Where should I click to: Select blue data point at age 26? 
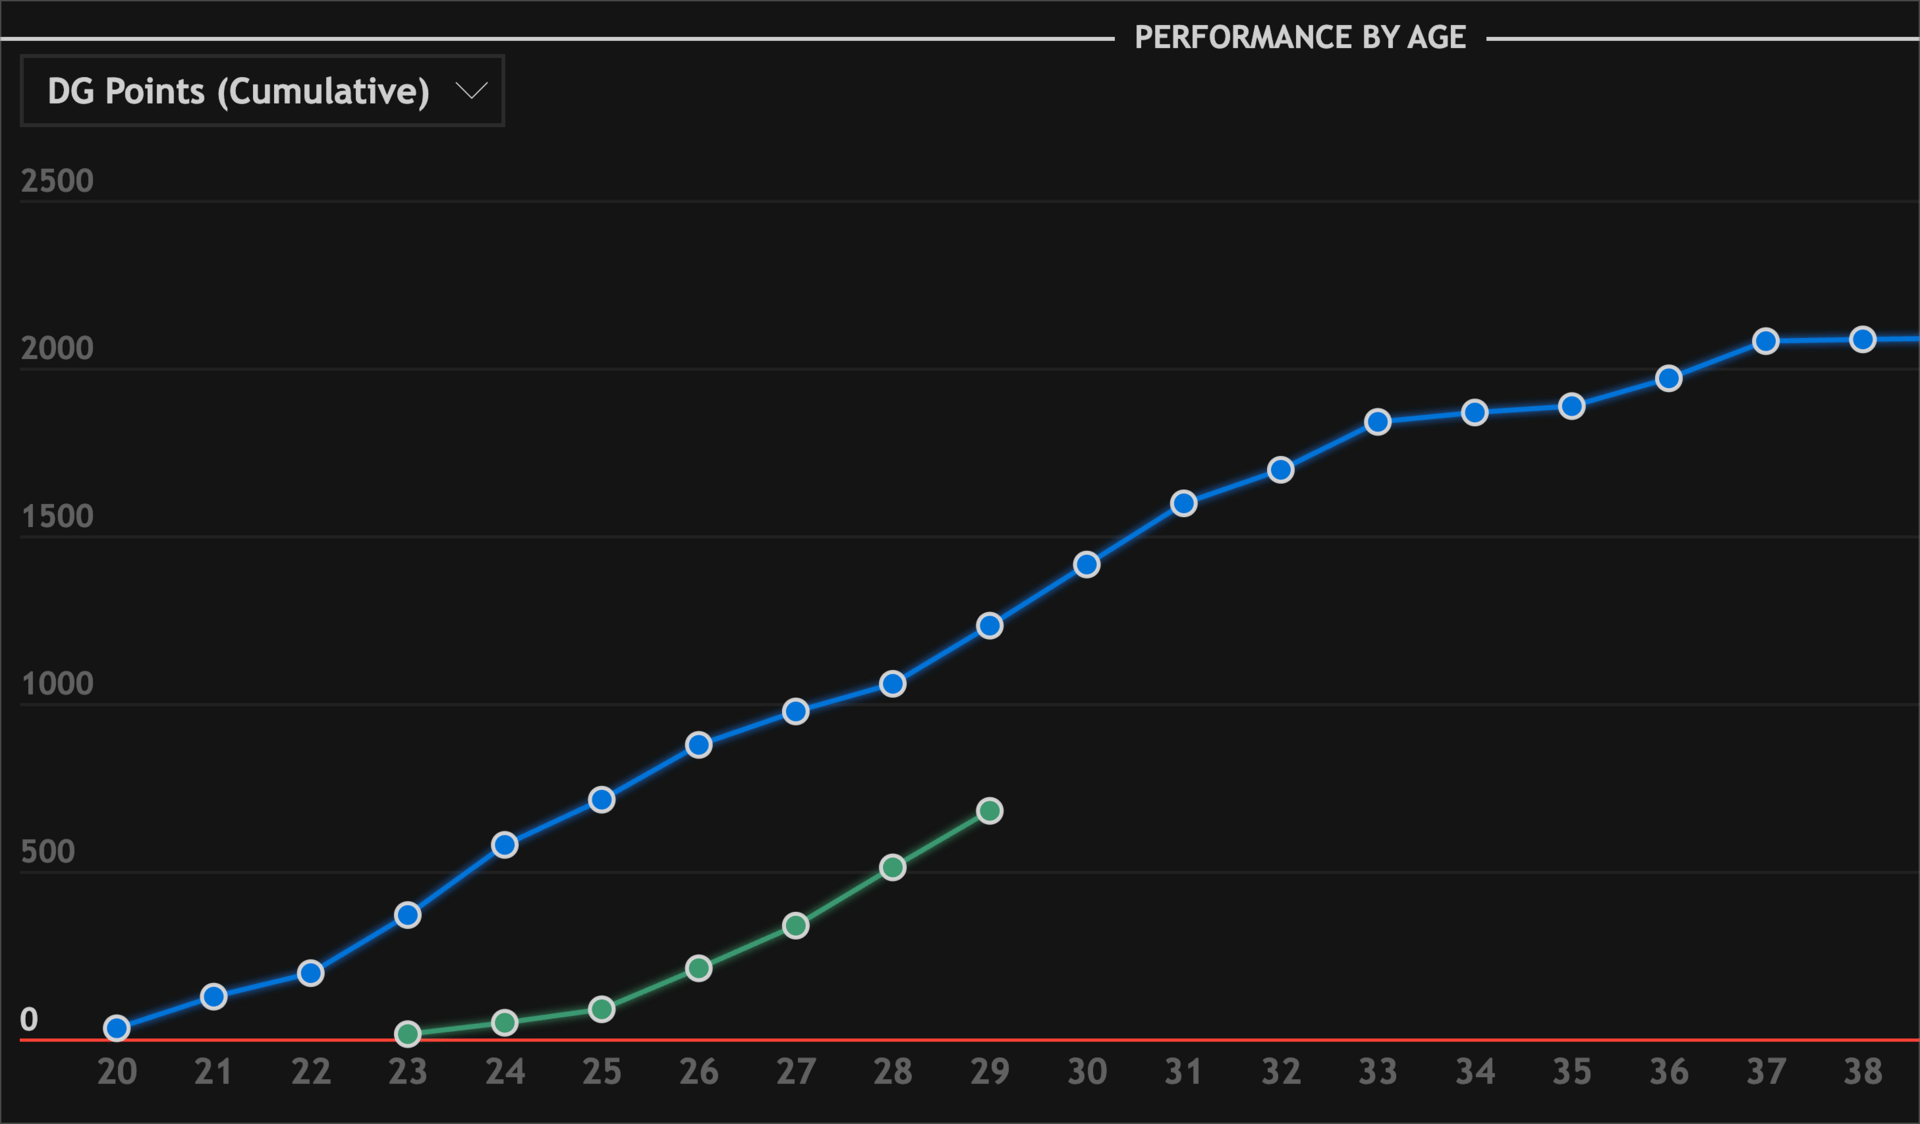click(x=699, y=745)
